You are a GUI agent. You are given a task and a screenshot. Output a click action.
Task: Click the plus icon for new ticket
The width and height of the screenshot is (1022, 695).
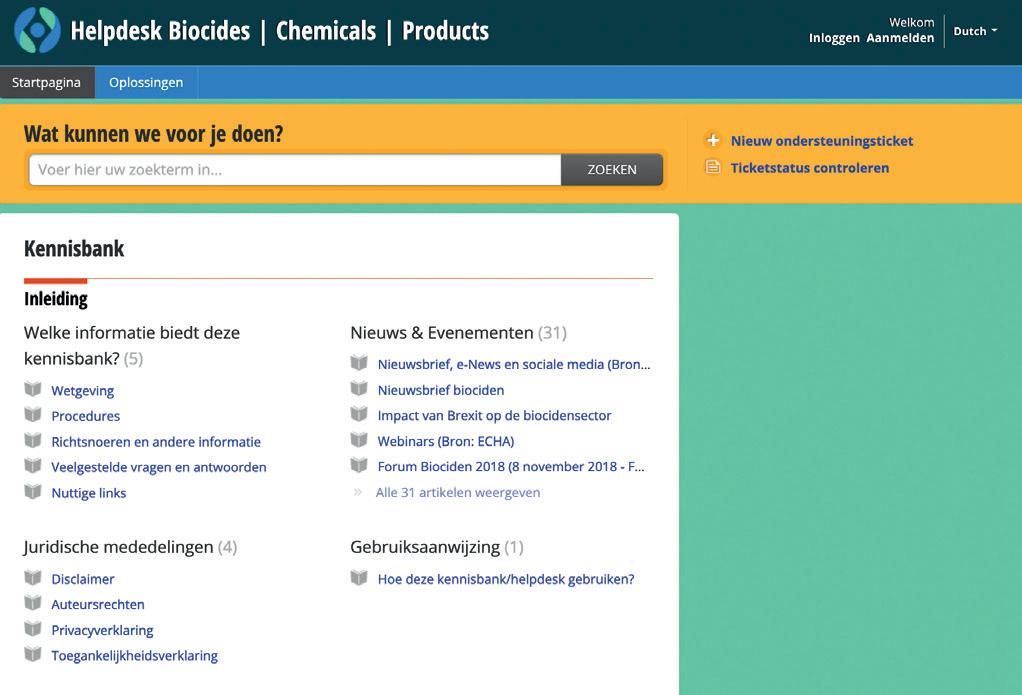click(x=713, y=141)
